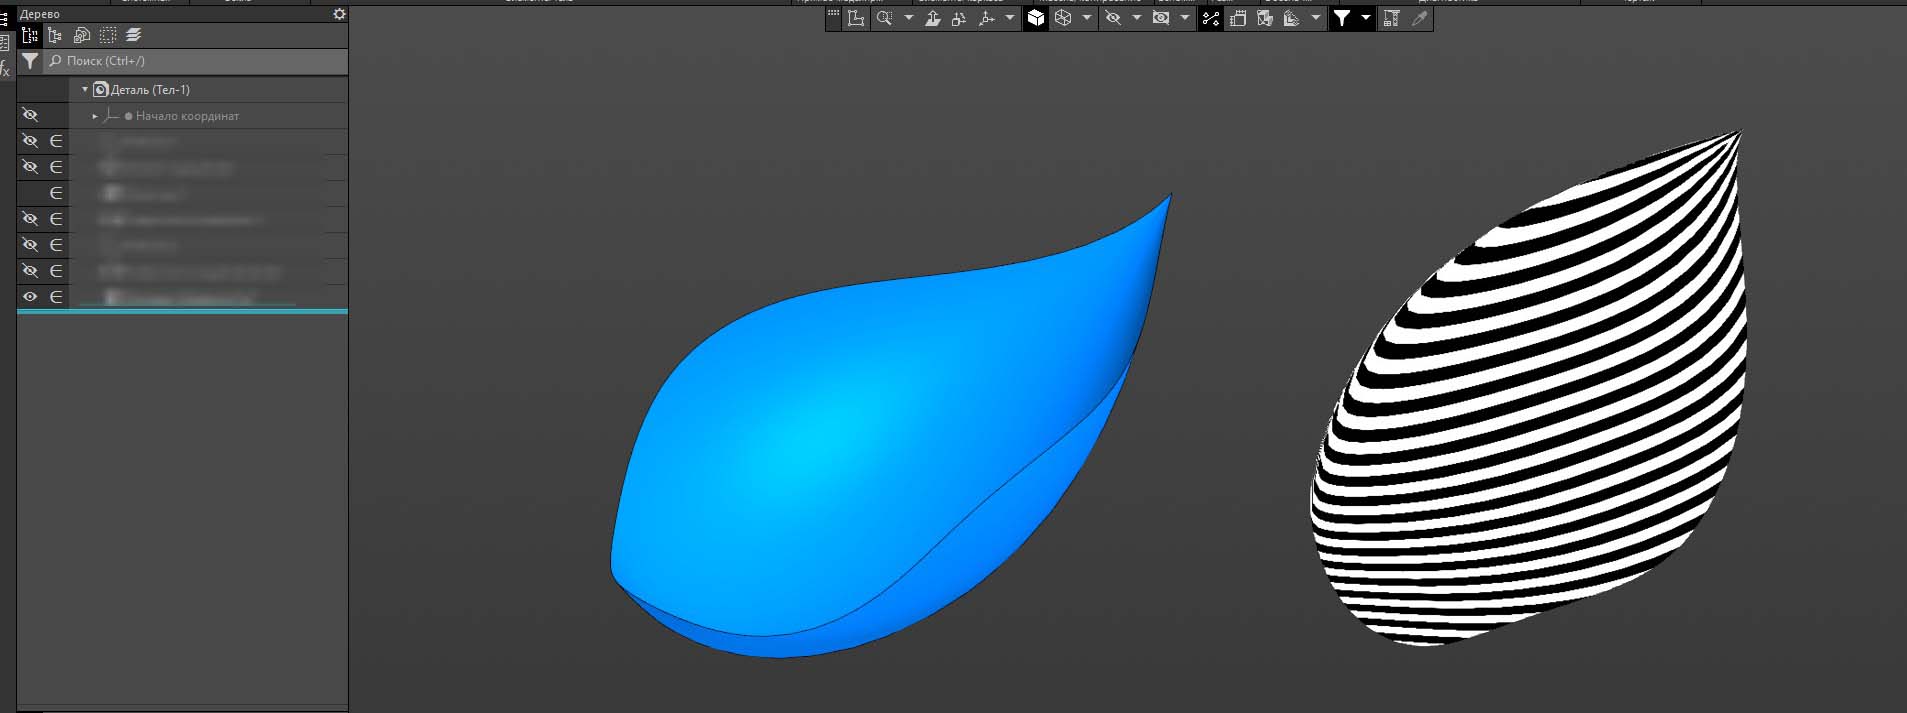Click the eyedropper tool in view toolbar

click(x=1419, y=18)
